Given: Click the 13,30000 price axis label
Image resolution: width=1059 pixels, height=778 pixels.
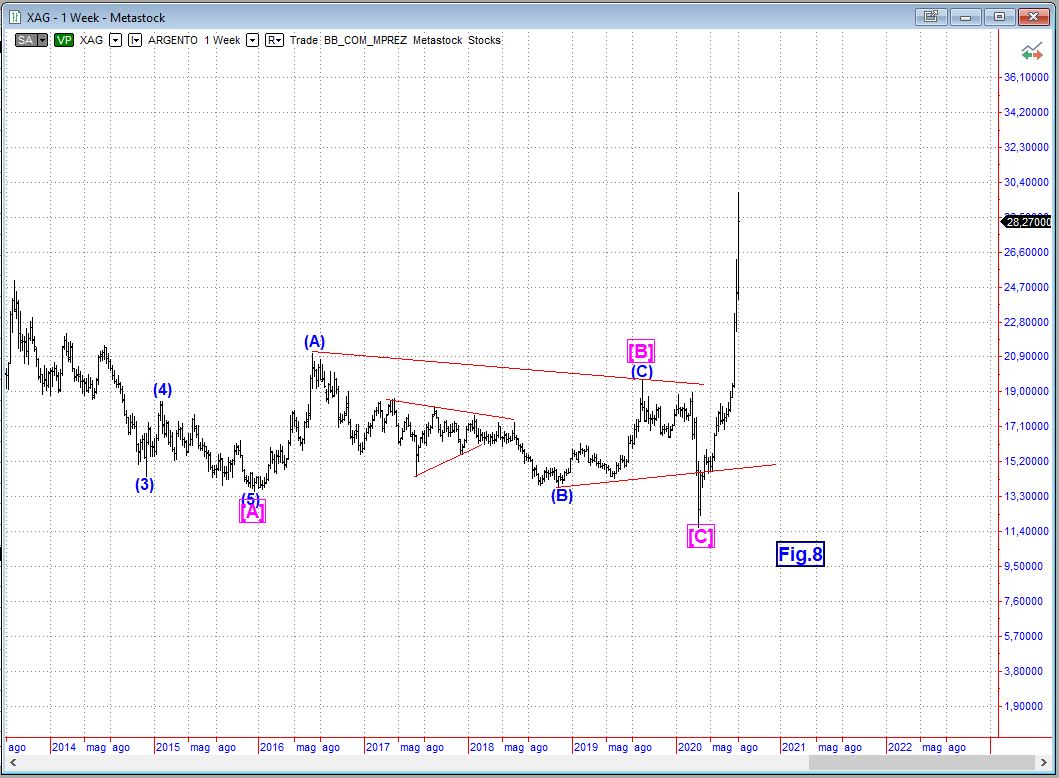Looking at the screenshot, I should click(1026, 496).
